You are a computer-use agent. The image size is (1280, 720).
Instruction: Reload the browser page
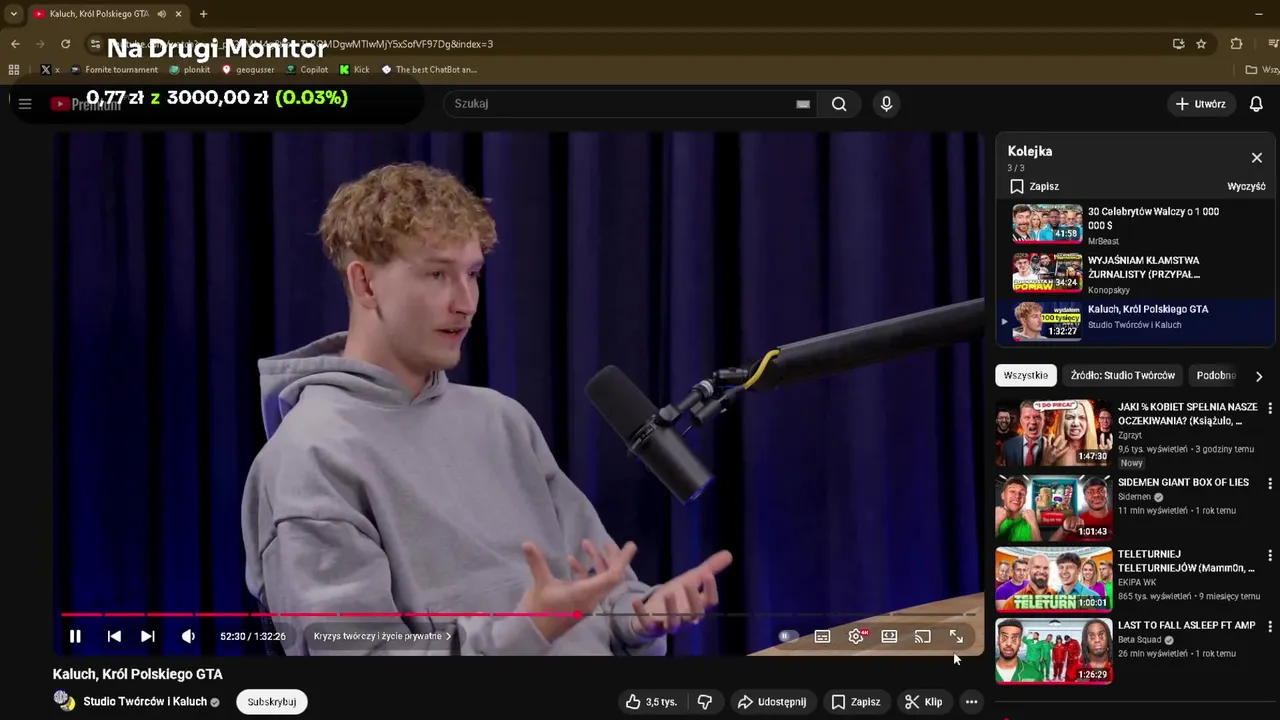tap(66, 44)
